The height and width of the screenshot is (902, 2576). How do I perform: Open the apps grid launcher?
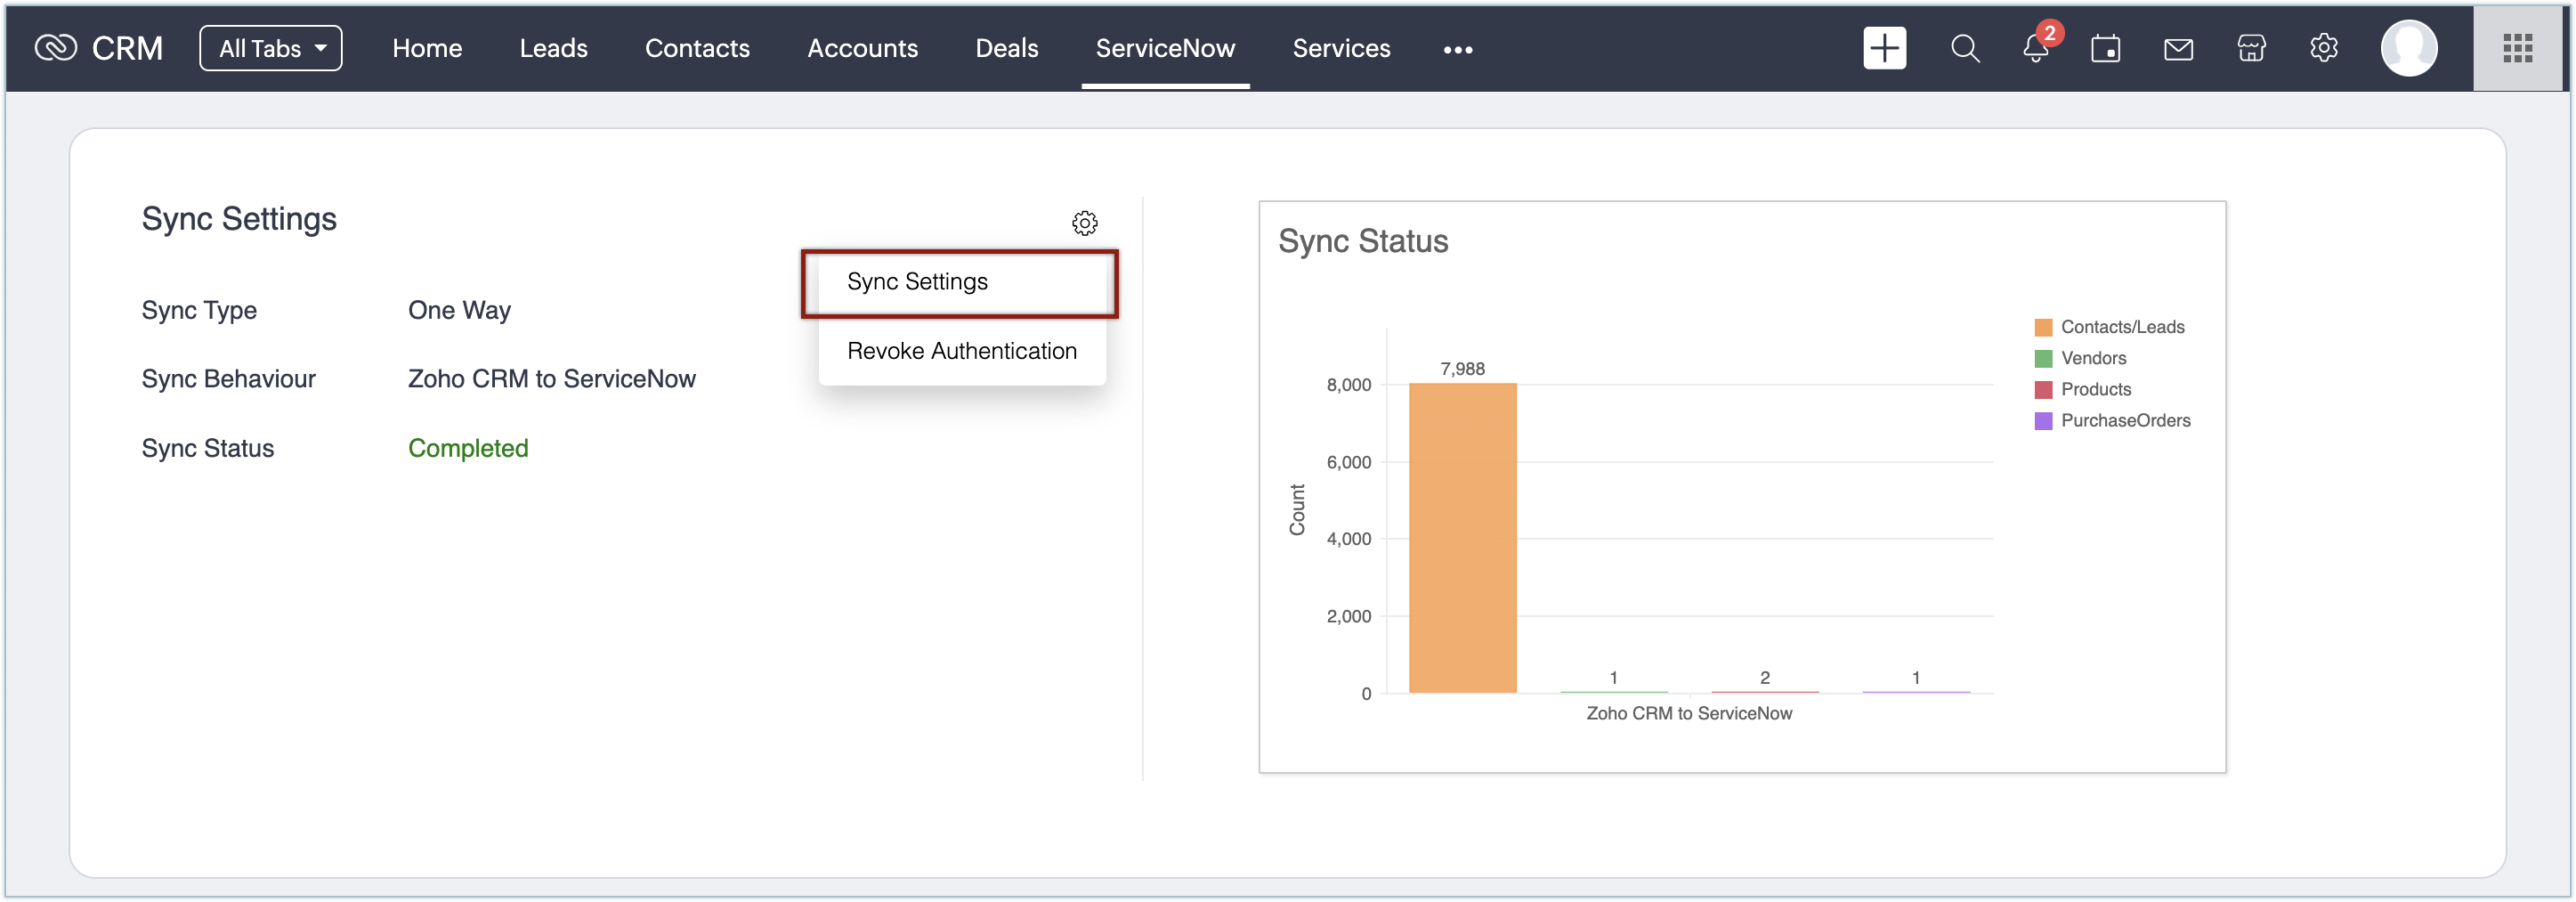(2517, 48)
